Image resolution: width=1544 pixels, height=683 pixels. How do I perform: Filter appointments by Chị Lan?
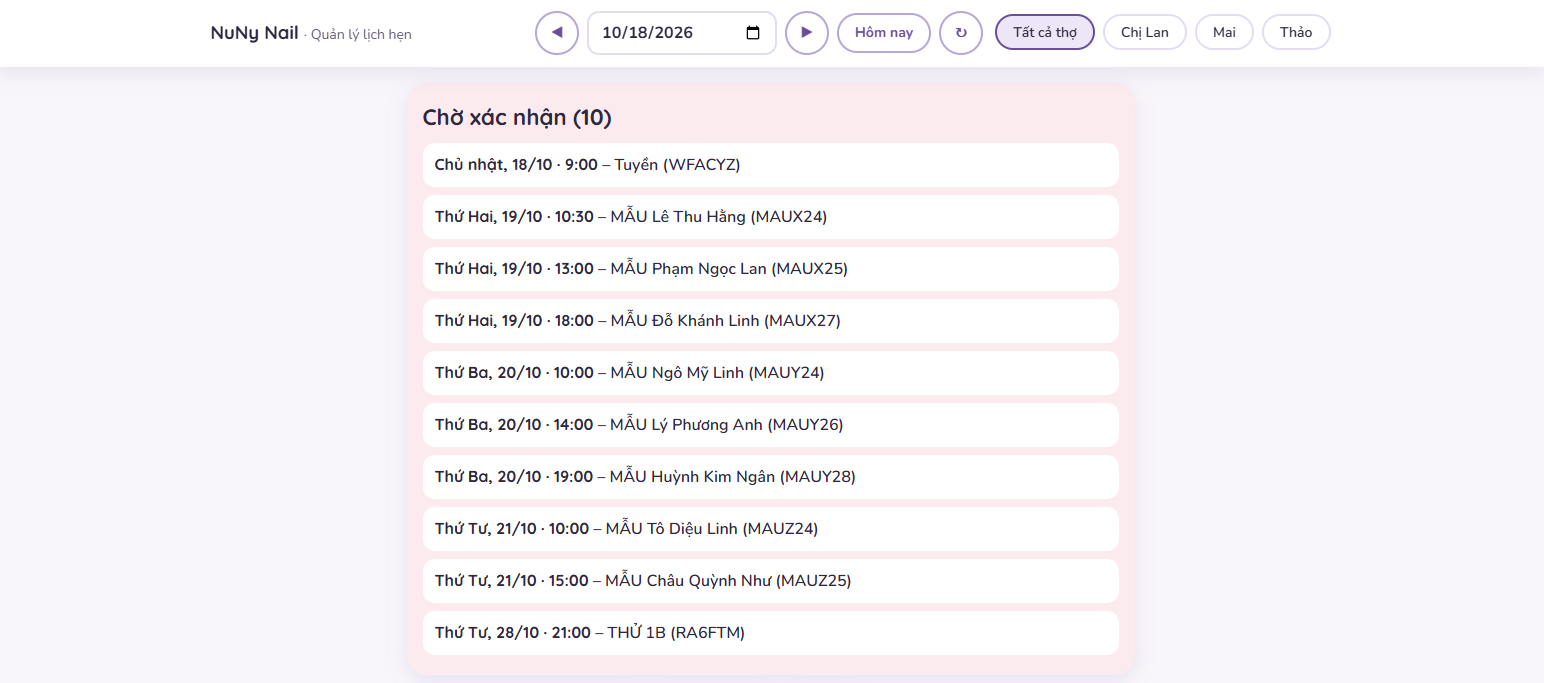[1145, 32]
